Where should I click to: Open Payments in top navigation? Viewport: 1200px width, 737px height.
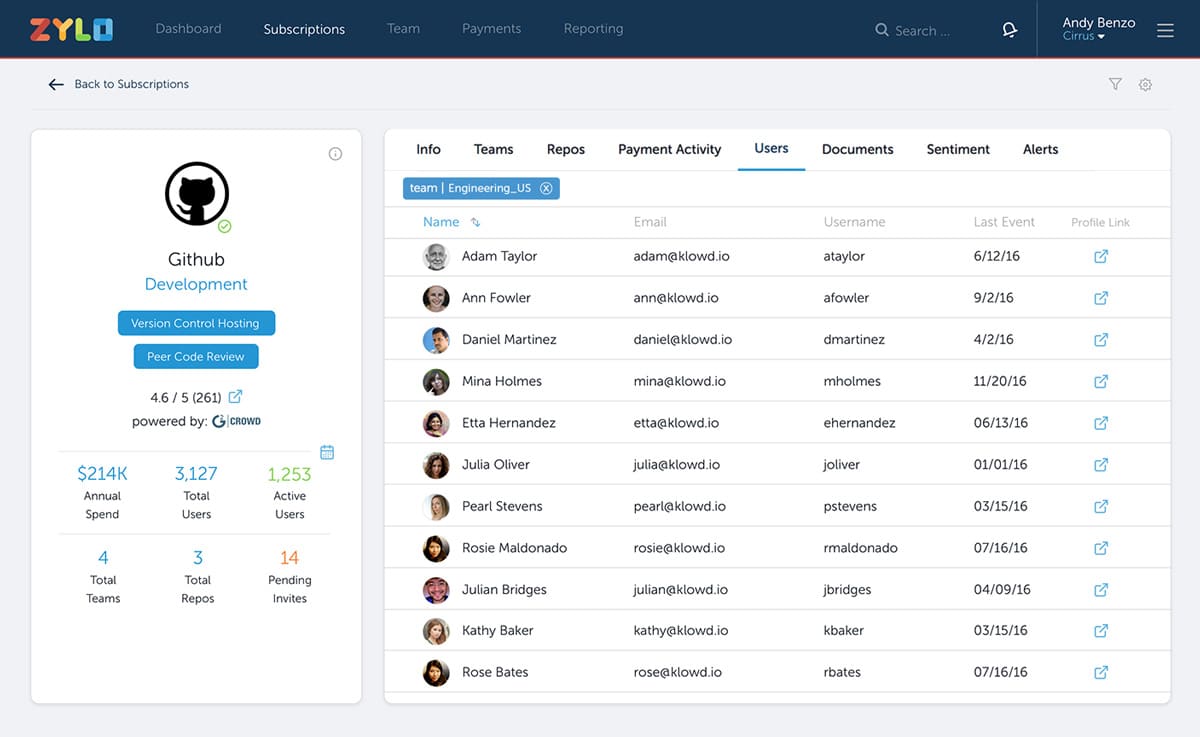(491, 29)
